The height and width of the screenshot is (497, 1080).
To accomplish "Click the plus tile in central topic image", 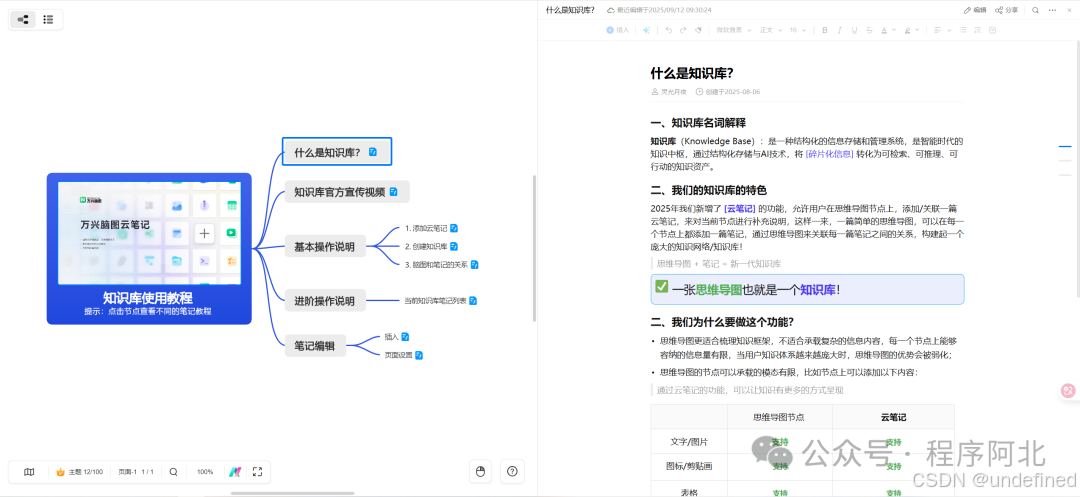I will (x=205, y=233).
